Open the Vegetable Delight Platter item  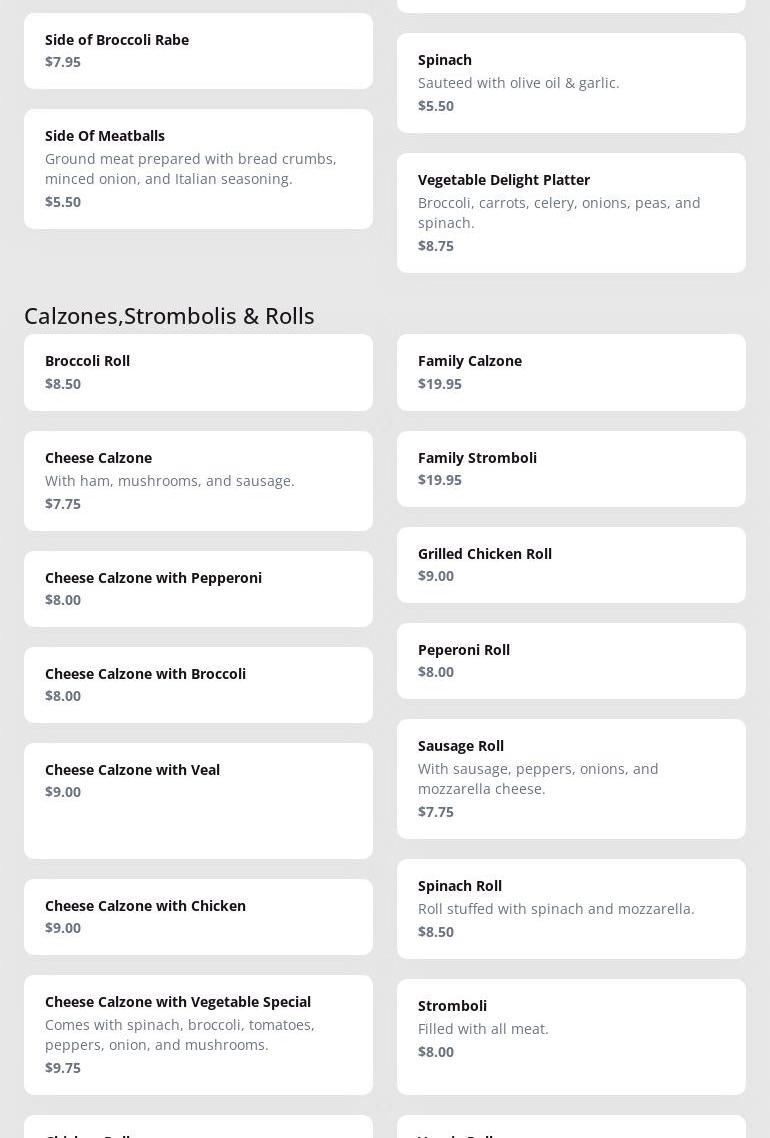click(571, 212)
